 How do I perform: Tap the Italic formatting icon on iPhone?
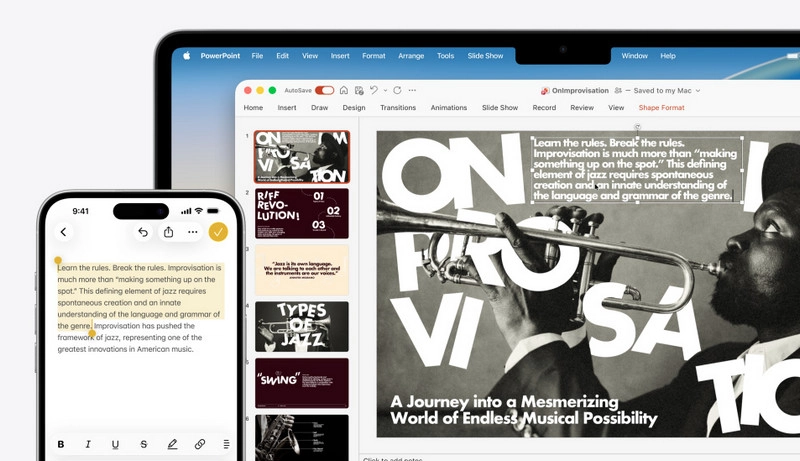pos(88,444)
